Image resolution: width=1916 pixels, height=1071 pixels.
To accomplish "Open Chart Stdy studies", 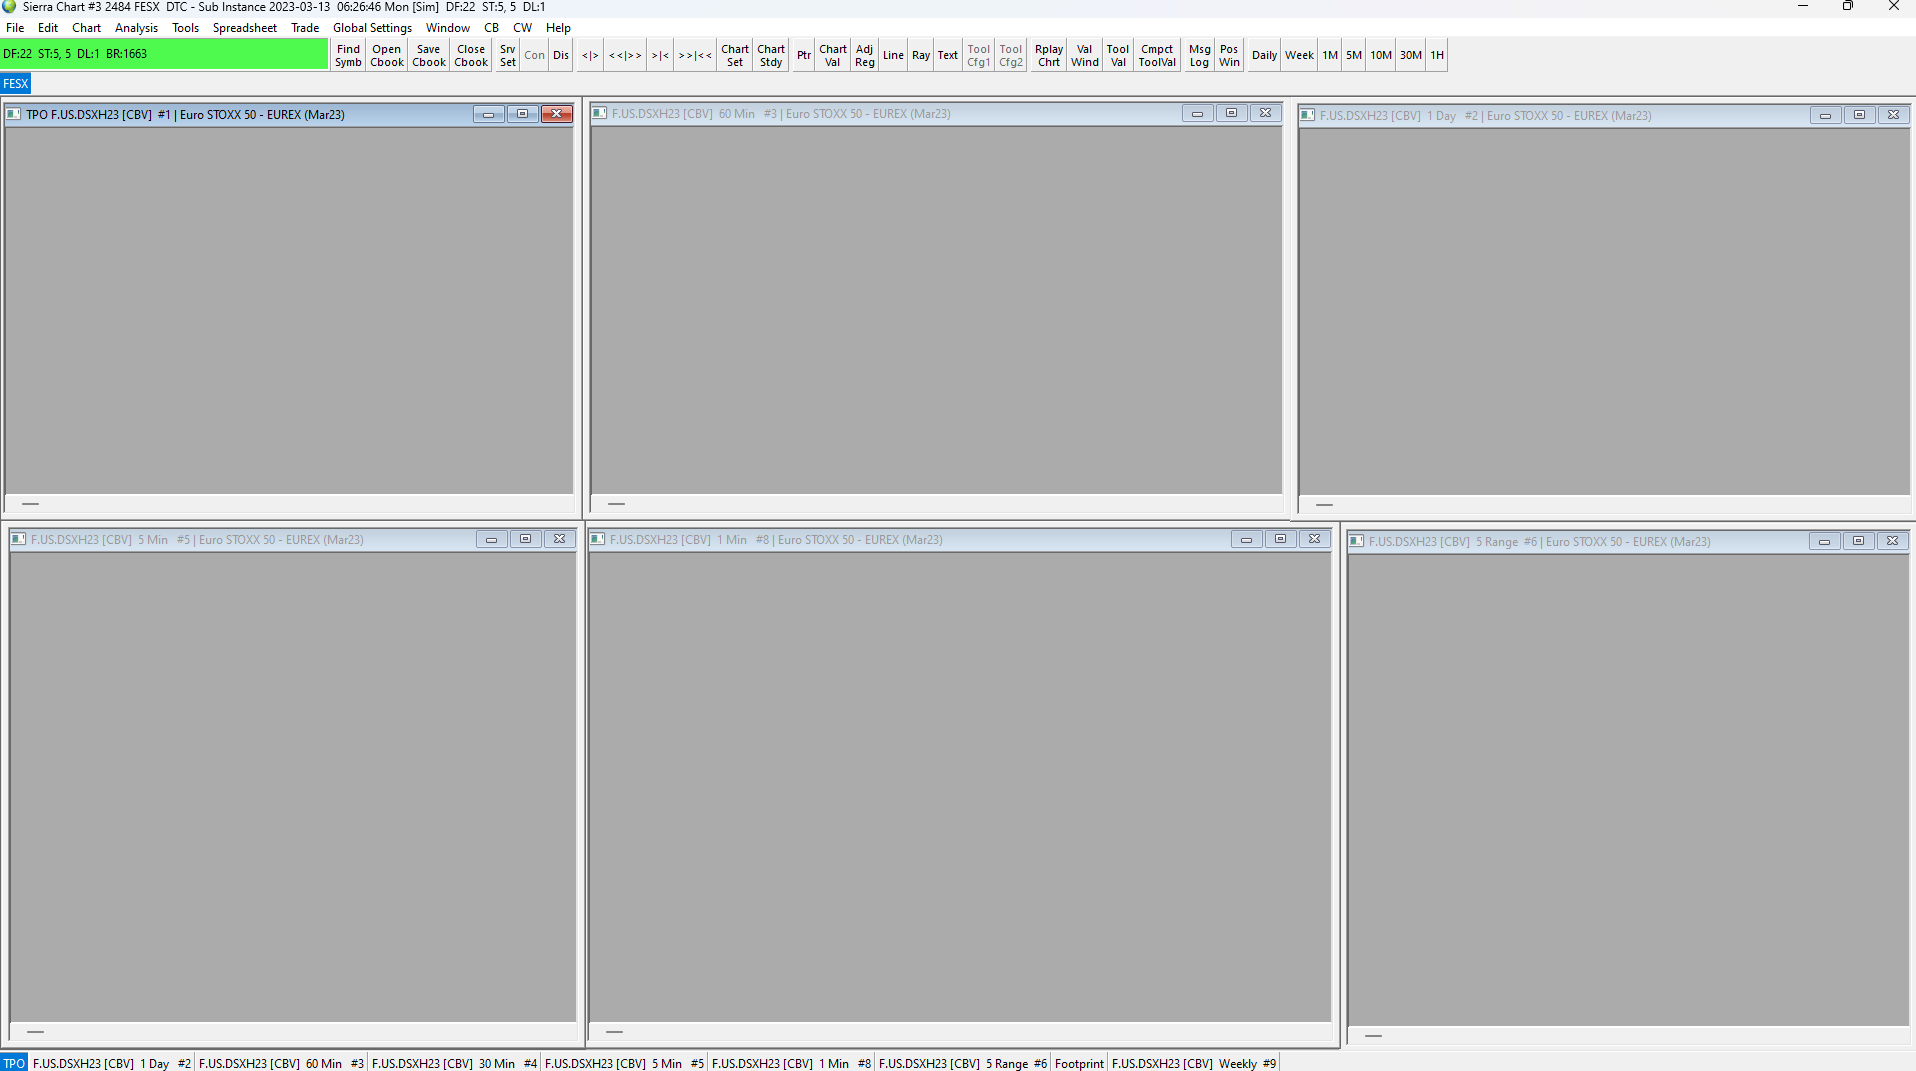I will coord(771,55).
